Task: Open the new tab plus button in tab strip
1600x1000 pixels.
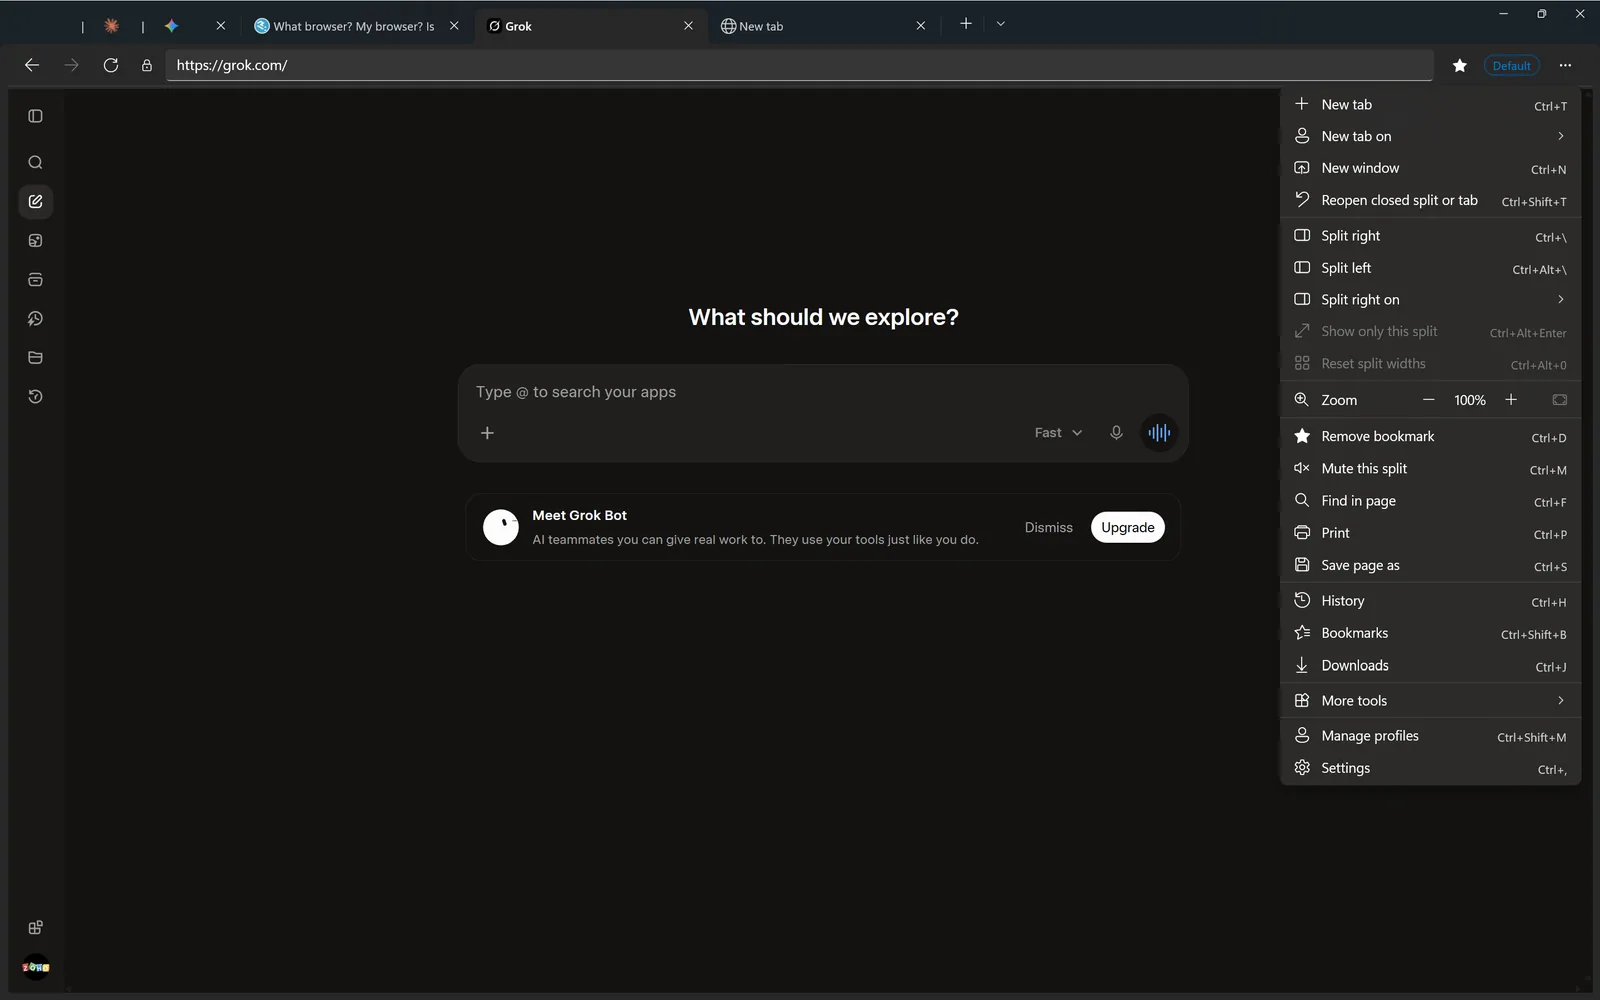Action: click(966, 24)
